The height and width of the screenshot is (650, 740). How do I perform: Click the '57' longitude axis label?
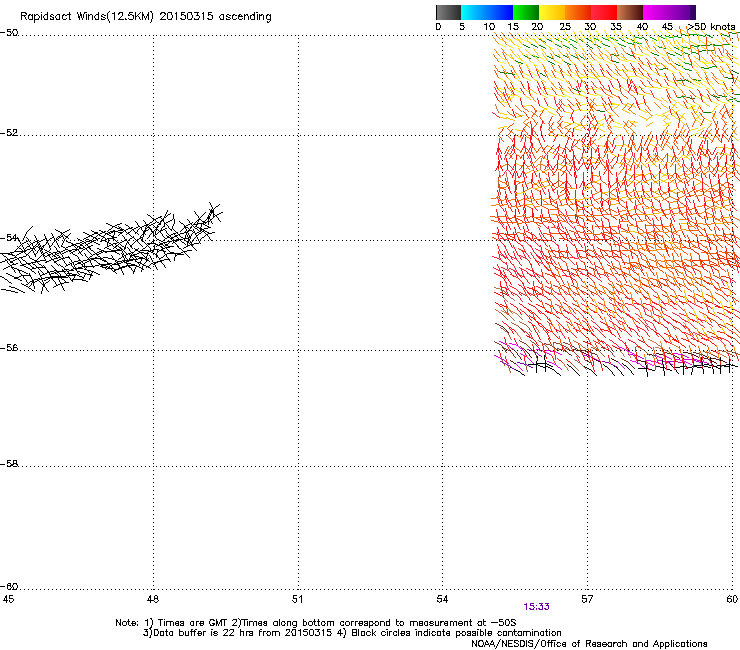pyautogui.click(x=587, y=599)
